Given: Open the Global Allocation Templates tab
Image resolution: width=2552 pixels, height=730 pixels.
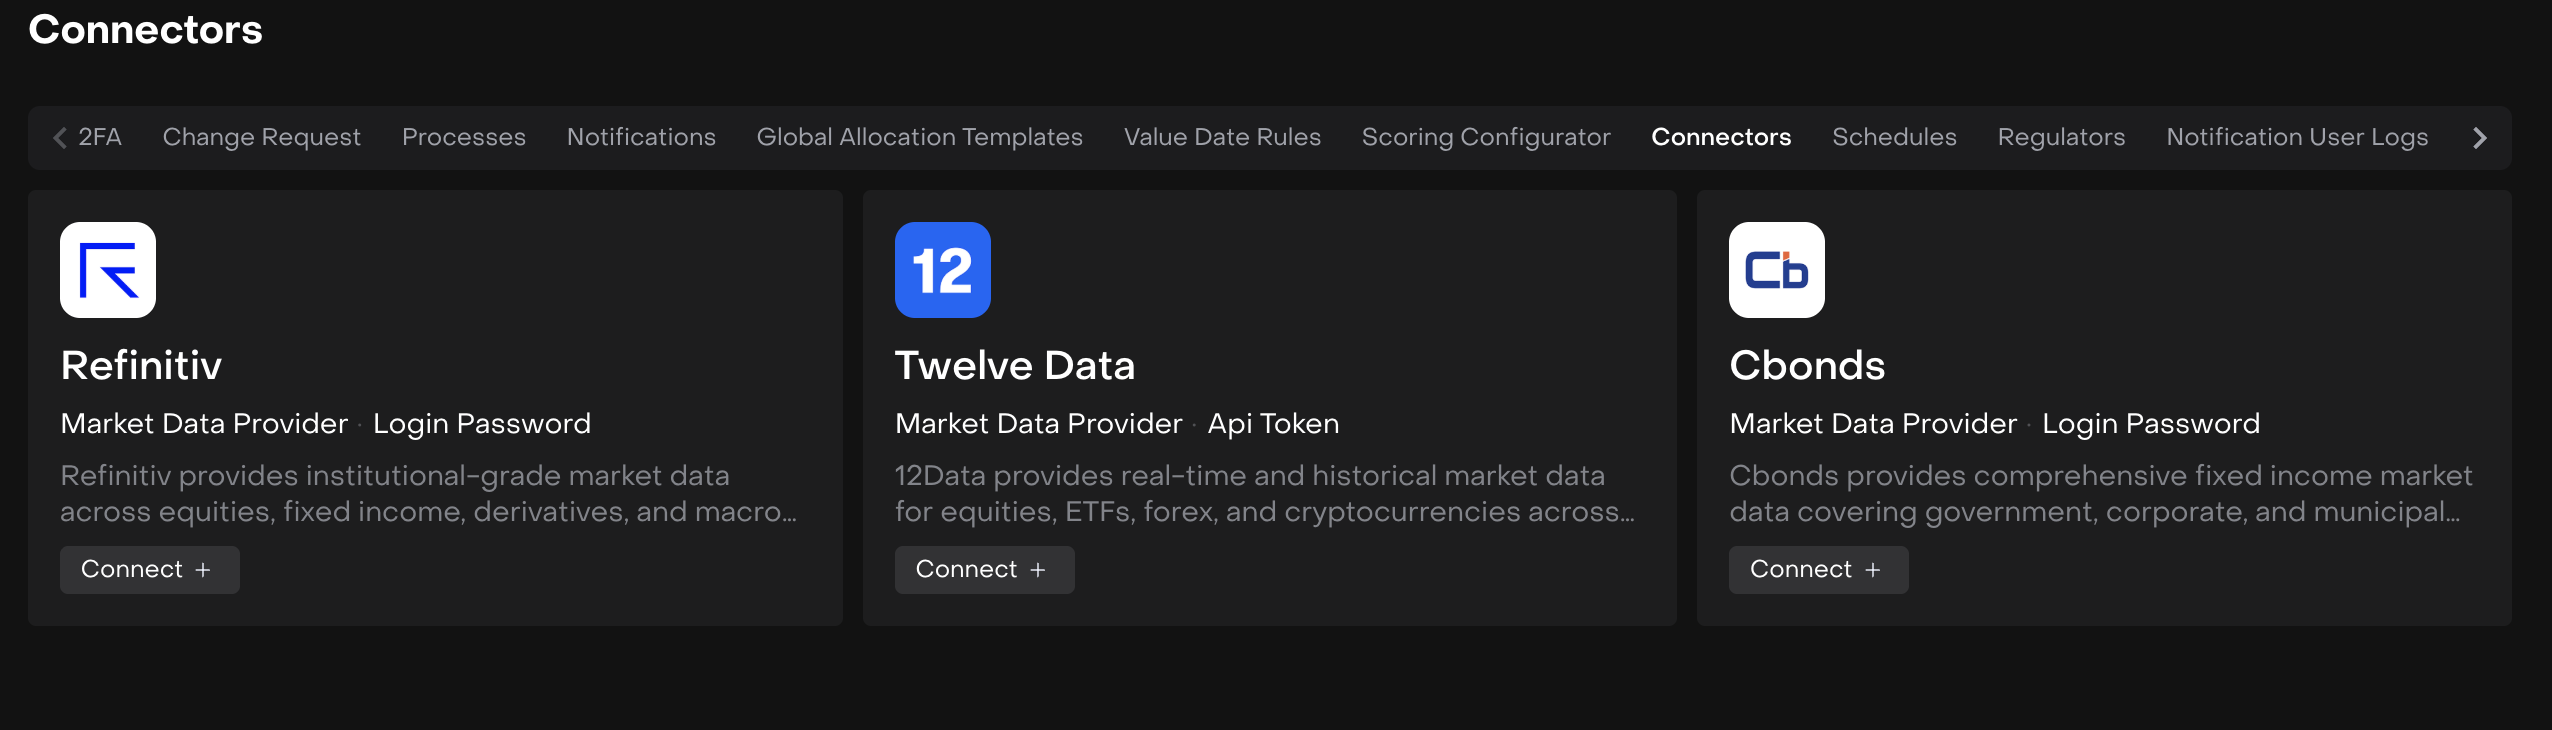Looking at the screenshot, I should [x=919, y=138].
